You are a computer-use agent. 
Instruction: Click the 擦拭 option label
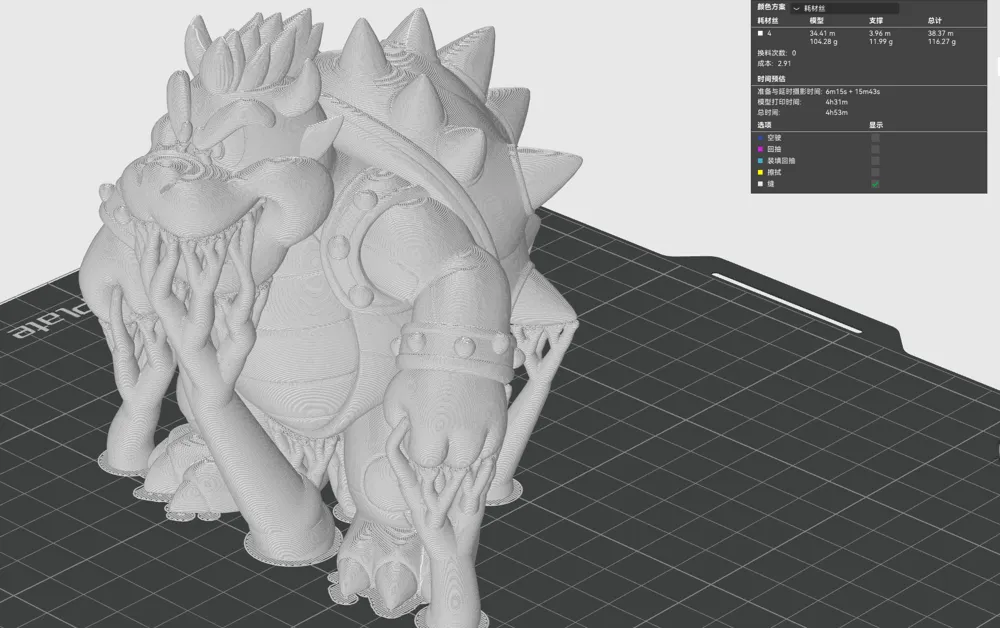(774, 172)
